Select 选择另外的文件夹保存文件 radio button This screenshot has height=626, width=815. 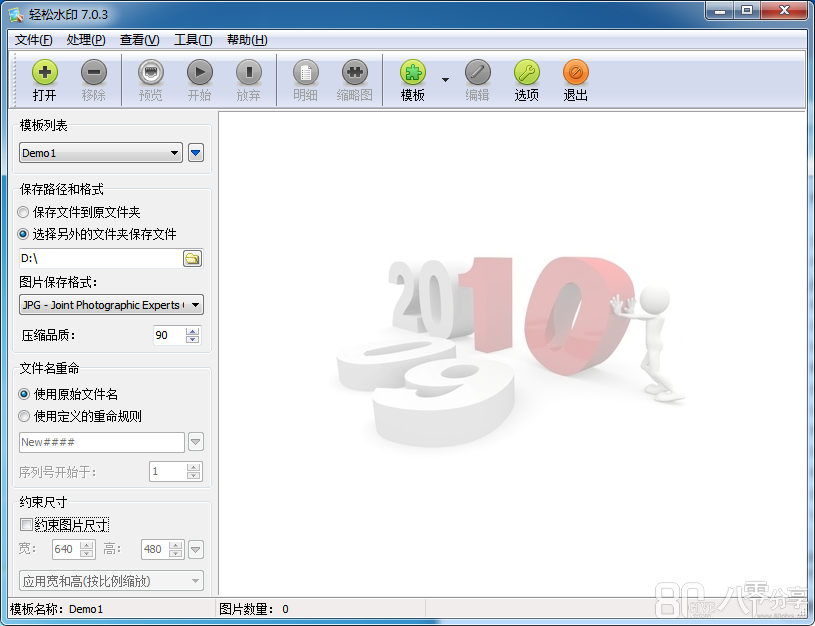pyautogui.click(x=23, y=234)
